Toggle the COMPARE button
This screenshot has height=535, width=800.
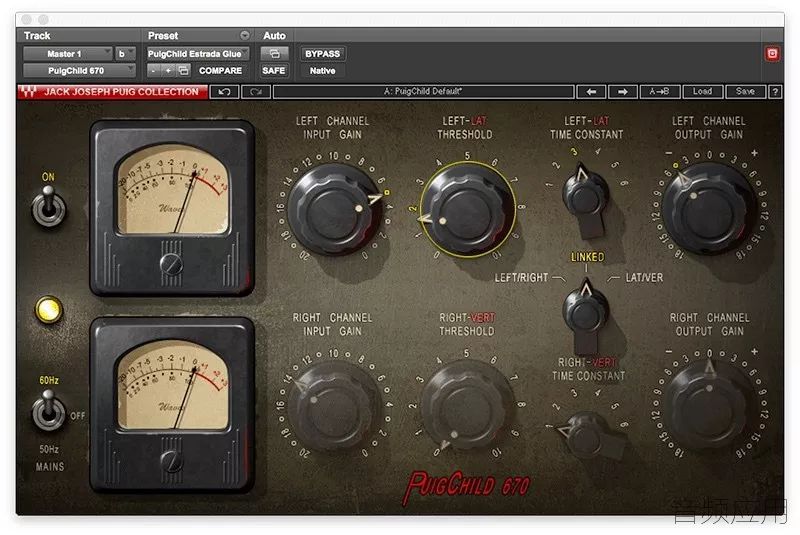[220, 70]
